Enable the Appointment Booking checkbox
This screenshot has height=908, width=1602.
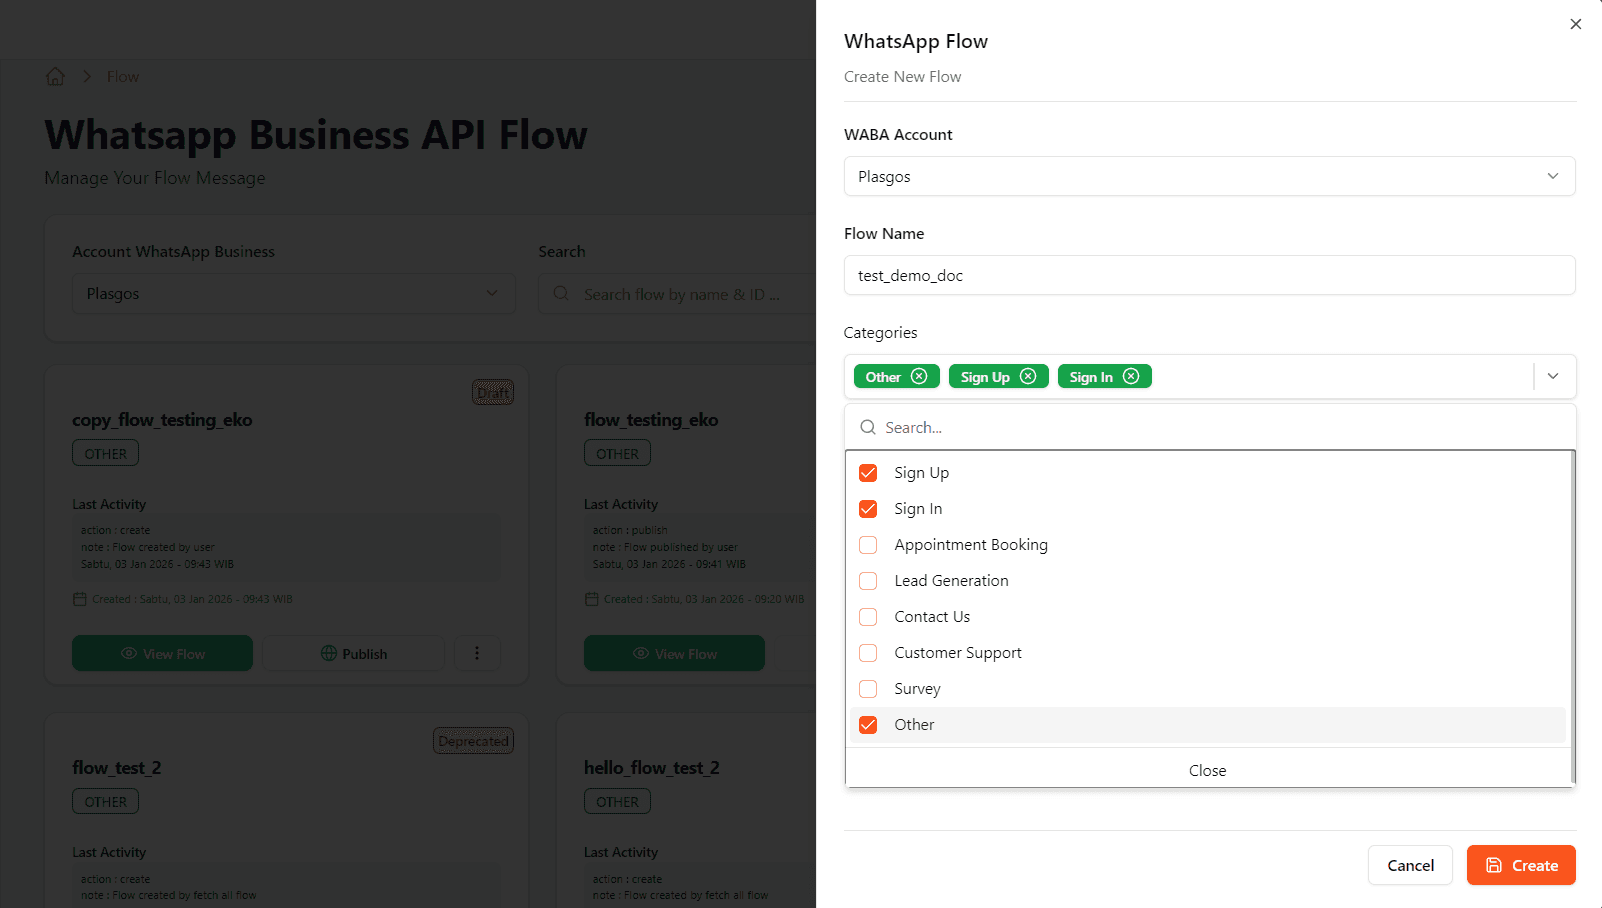[x=867, y=545]
